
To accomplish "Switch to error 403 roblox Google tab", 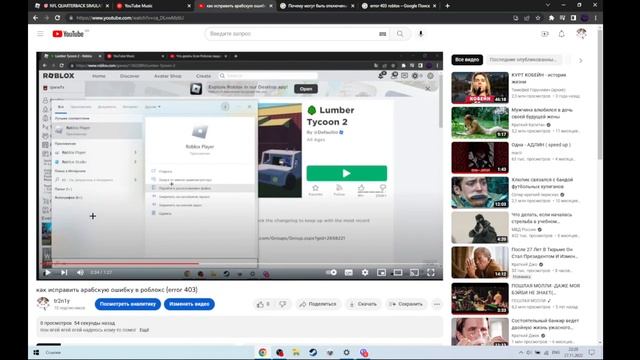I will [399, 6].
